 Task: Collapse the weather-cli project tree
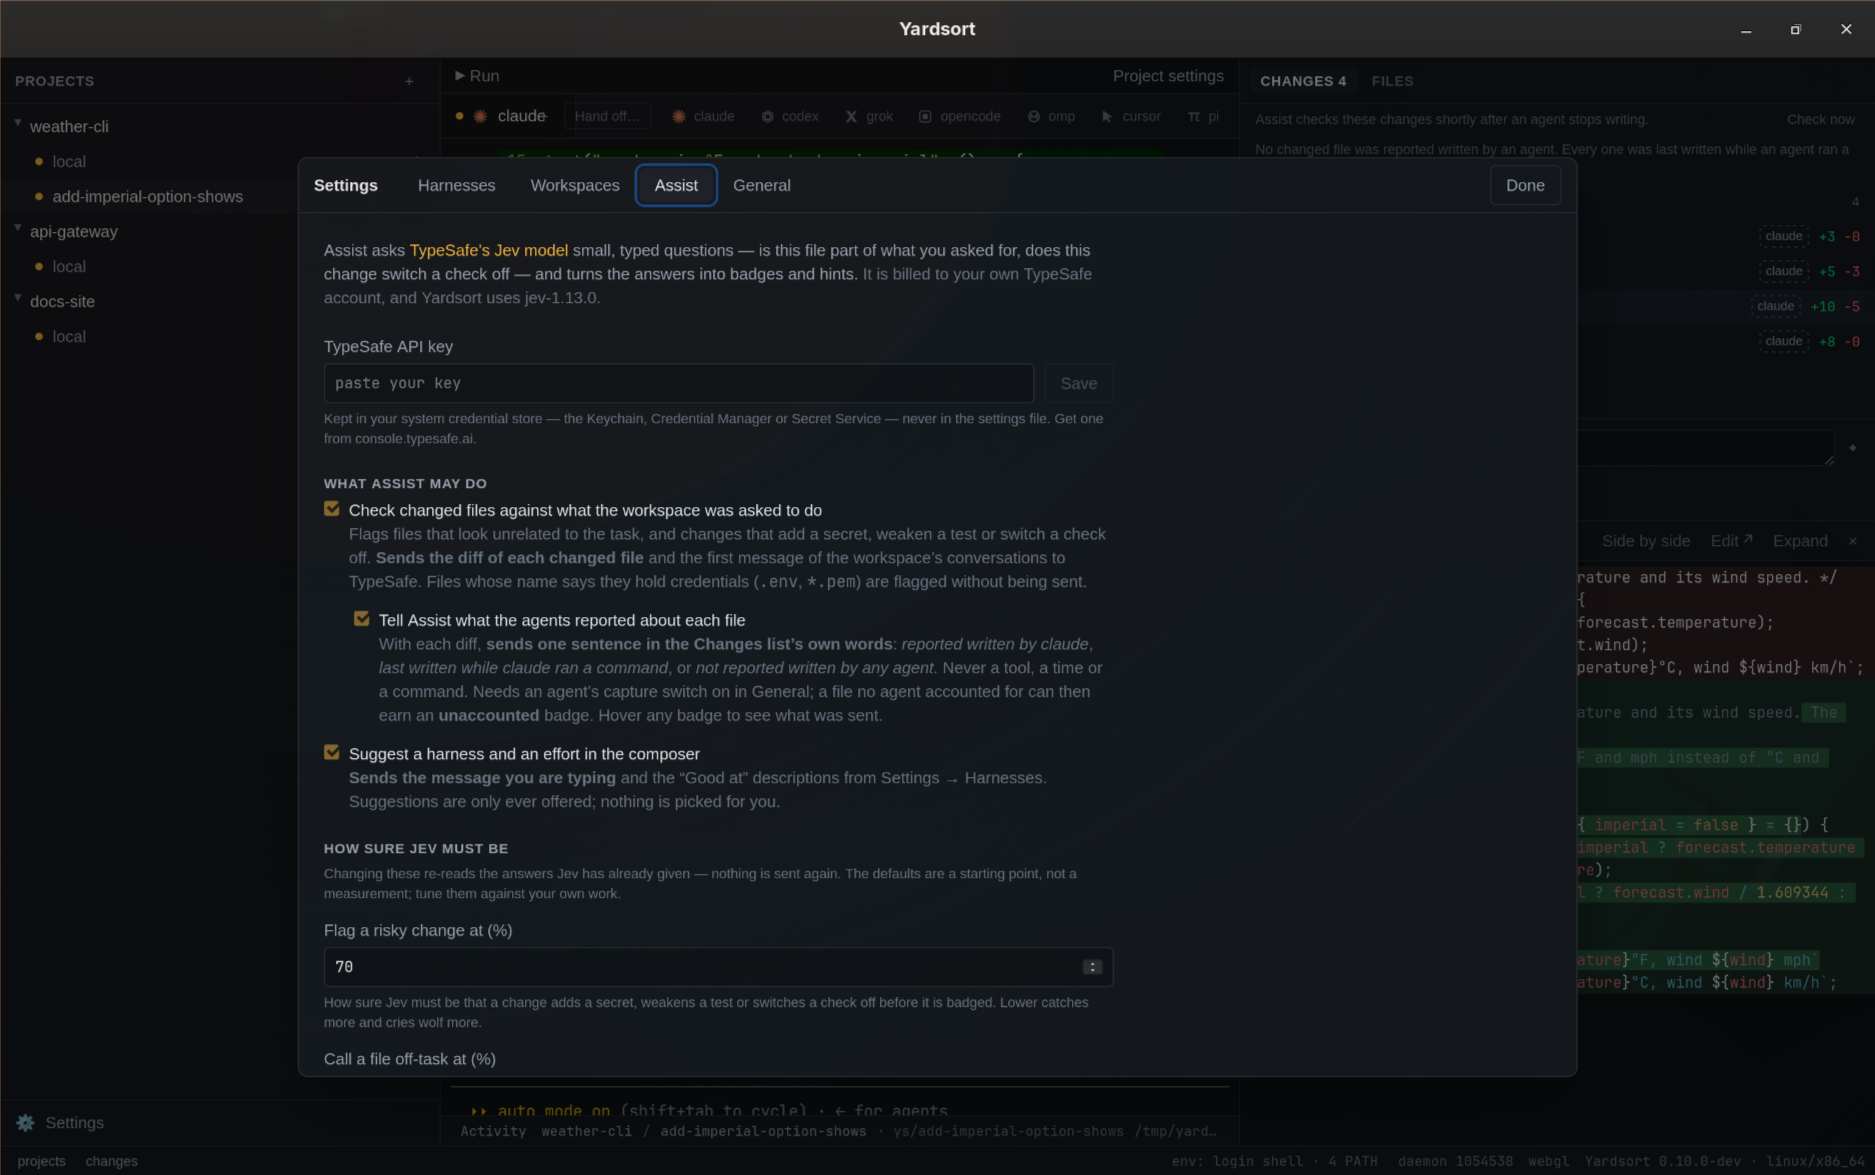point(18,124)
